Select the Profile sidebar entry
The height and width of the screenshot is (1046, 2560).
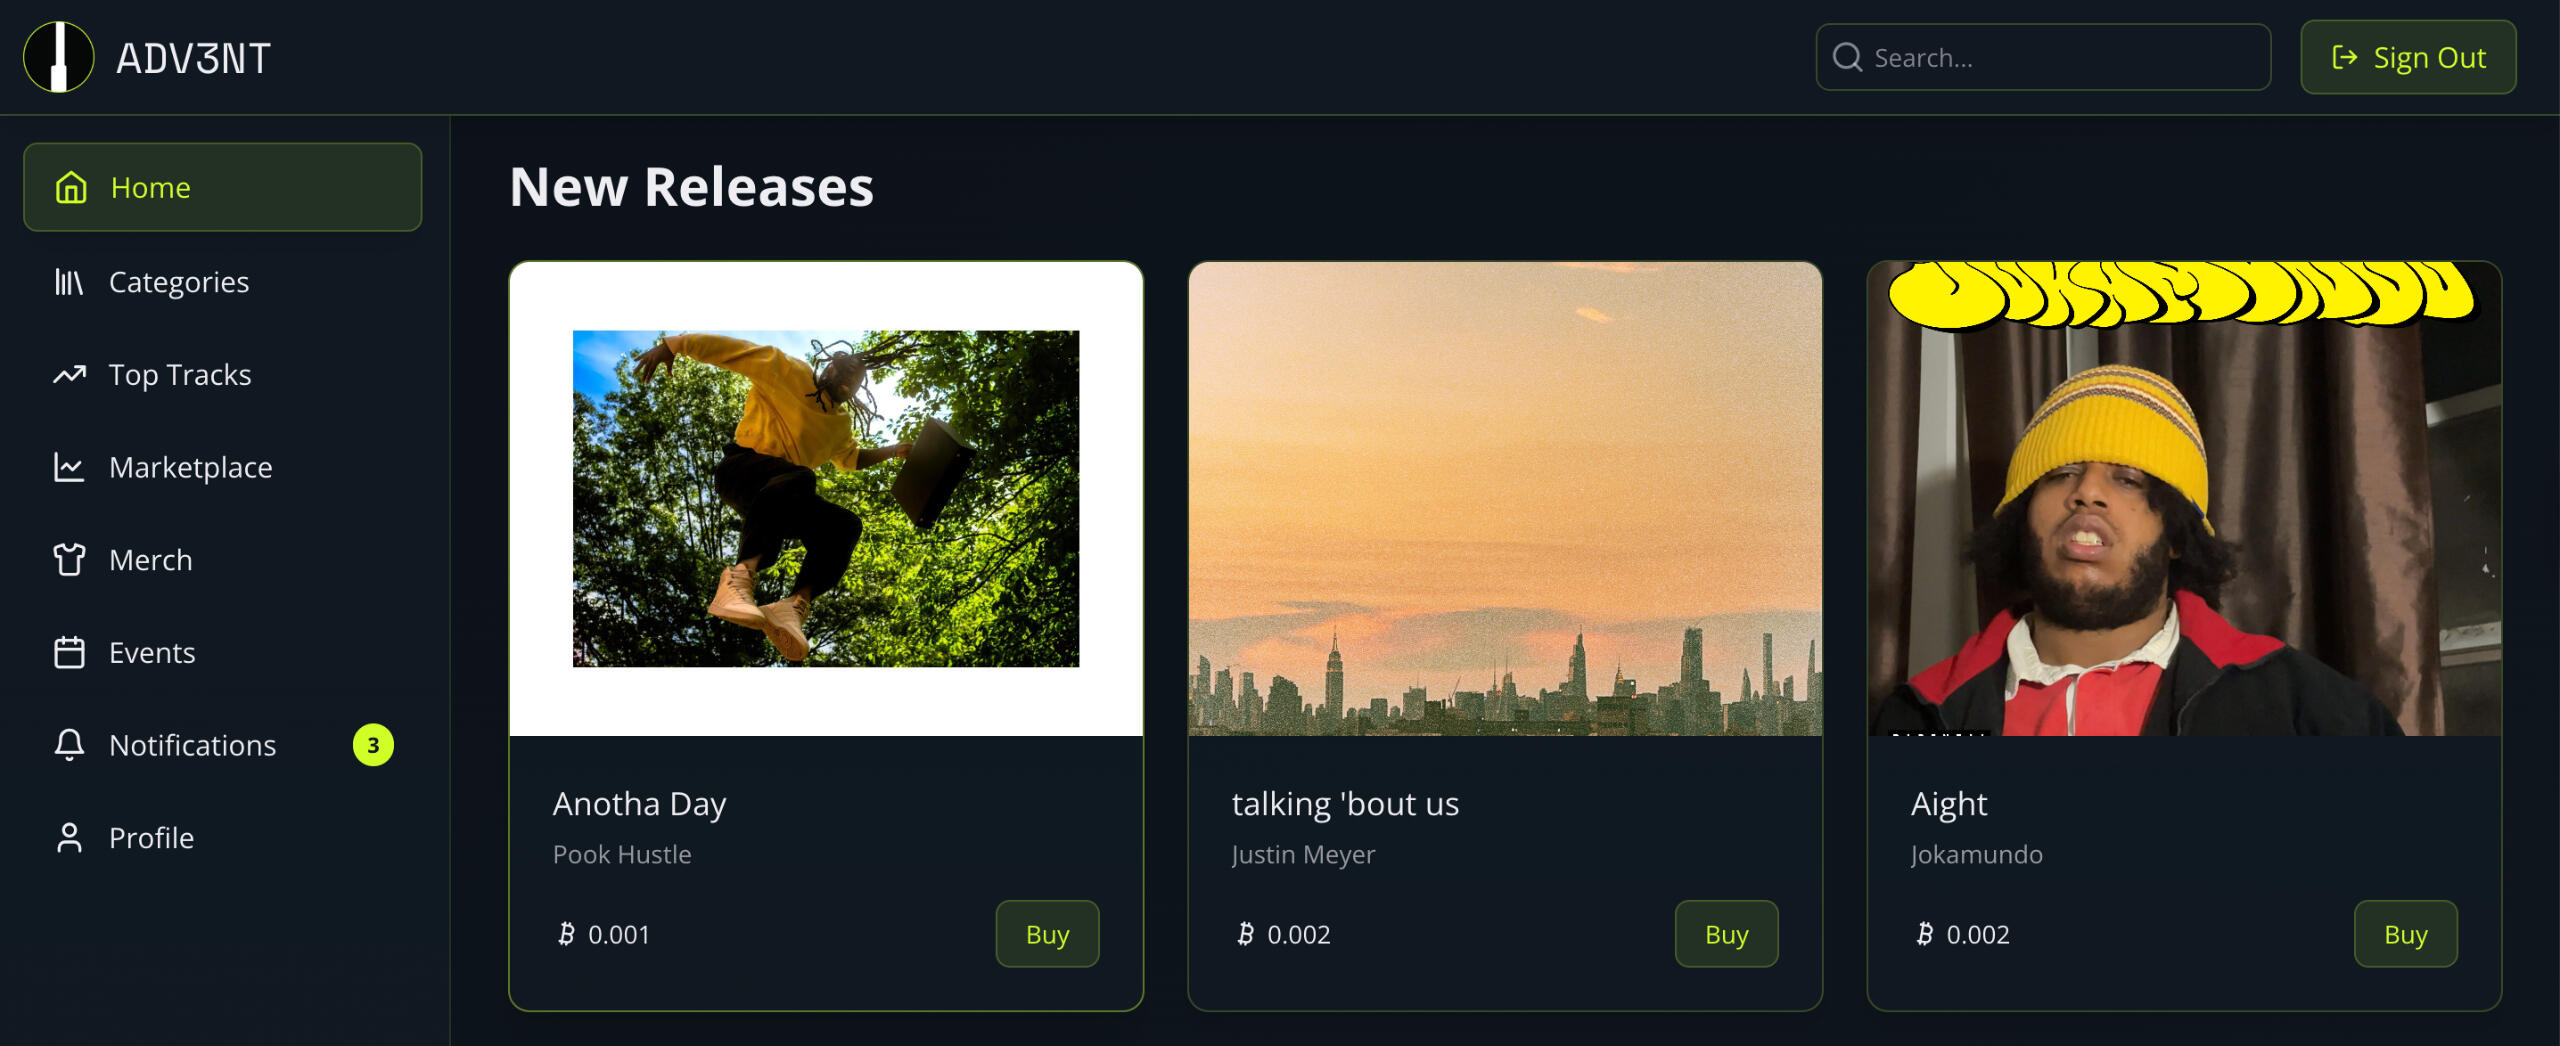point(223,838)
